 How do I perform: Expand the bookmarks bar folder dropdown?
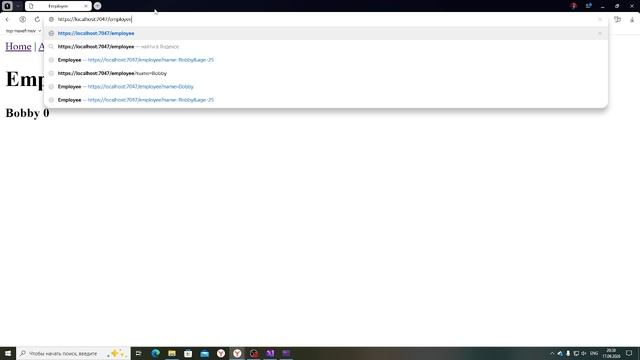(x=24, y=31)
